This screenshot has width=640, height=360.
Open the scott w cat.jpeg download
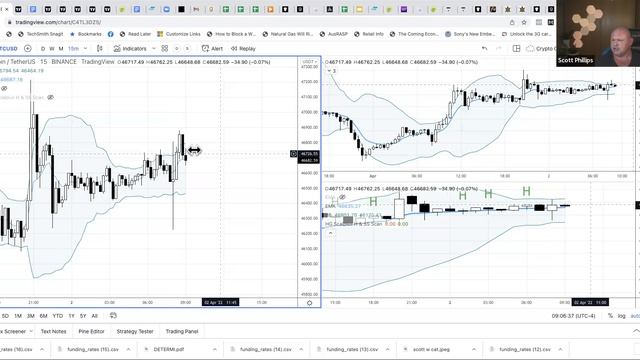(x=431, y=349)
